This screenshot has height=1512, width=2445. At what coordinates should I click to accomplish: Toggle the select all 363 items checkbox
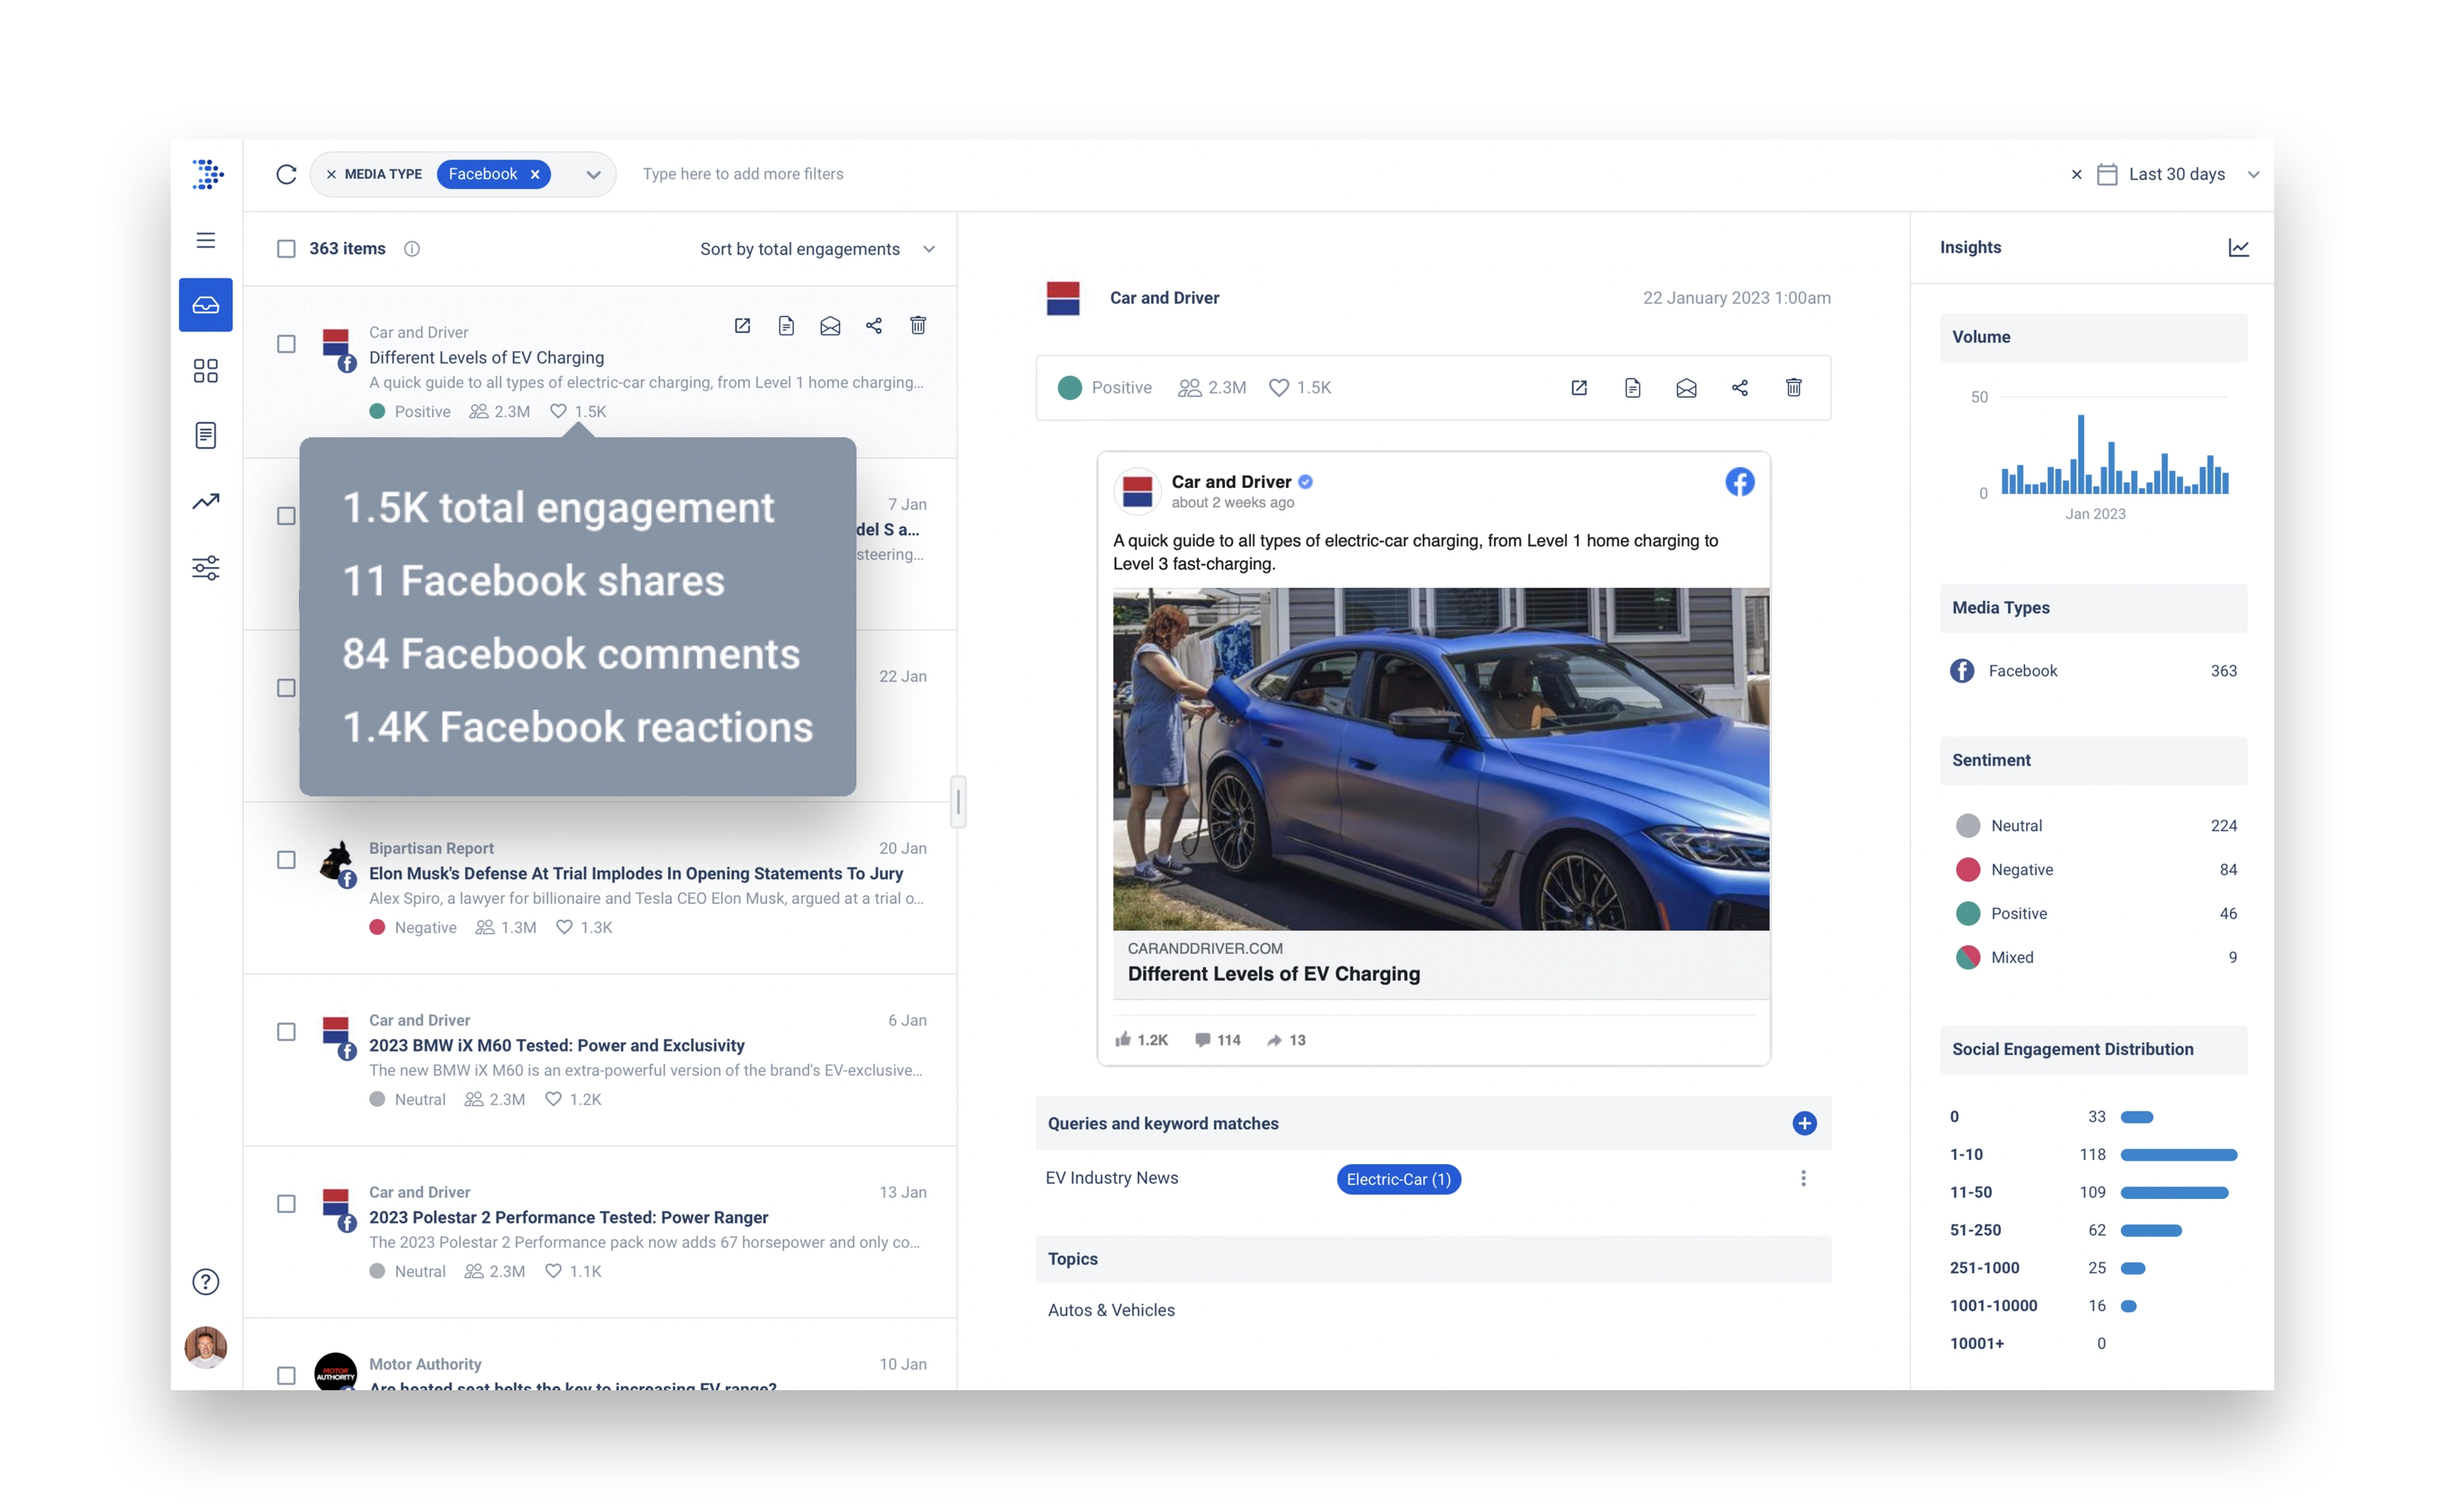point(286,249)
